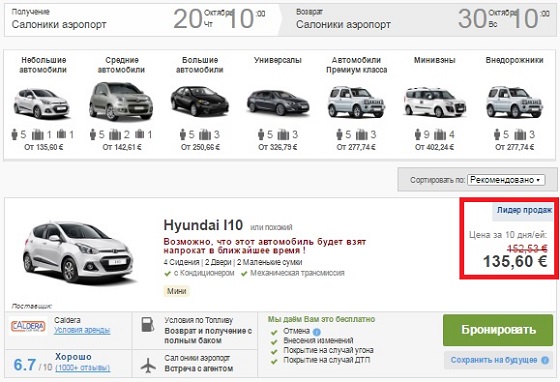Click the Покрытие на случай угона item
The height and width of the screenshot is (382, 560).
[328, 350]
